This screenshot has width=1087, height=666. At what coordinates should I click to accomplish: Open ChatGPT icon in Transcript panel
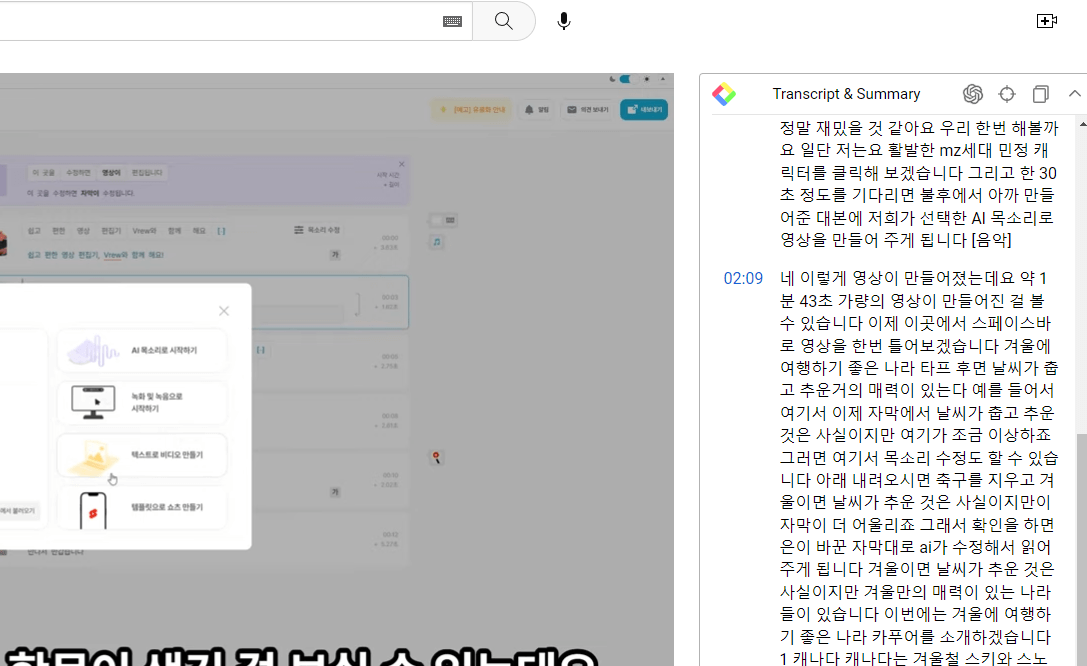pos(972,93)
